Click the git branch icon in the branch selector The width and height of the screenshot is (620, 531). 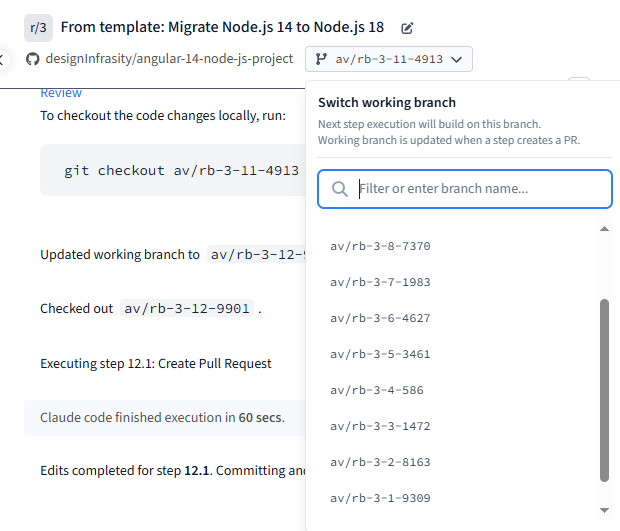click(320, 59)
